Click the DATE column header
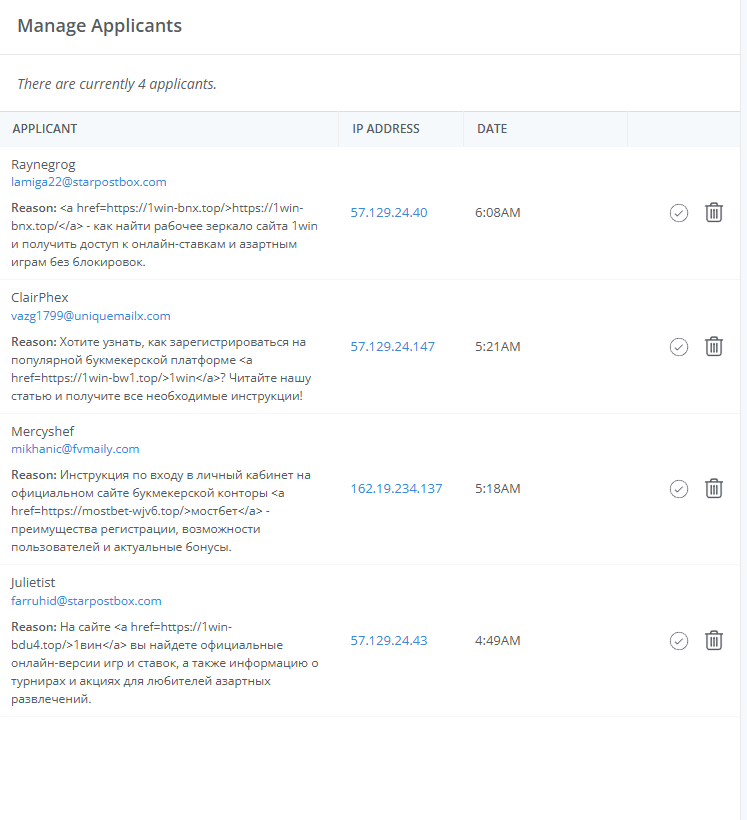The height and width of the screenshot is (820, 747). point(492,129)
